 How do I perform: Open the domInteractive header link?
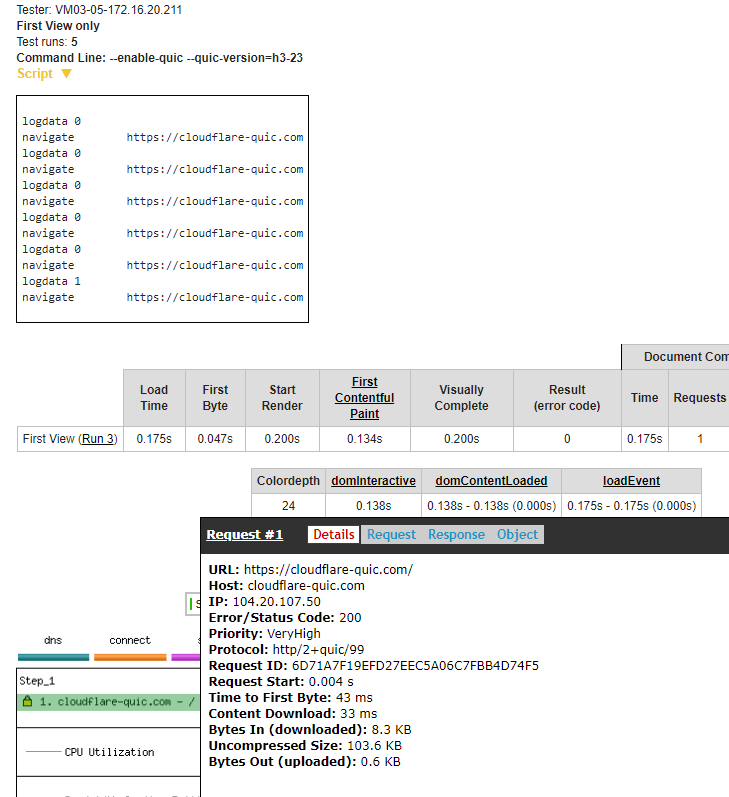pyautogui.click(x=373, y=481)
